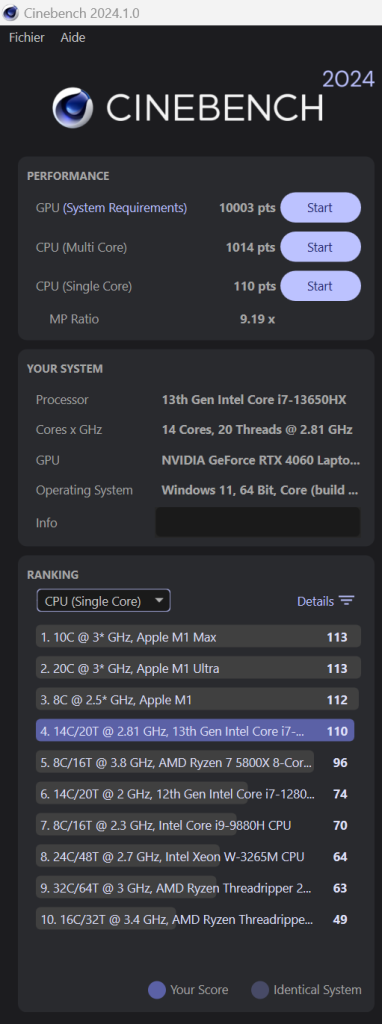Screen dimensions: 382x1024
Task: Click the processor name 13th Gen Intel Core i7-13650HX
Action: pos(254,399)
